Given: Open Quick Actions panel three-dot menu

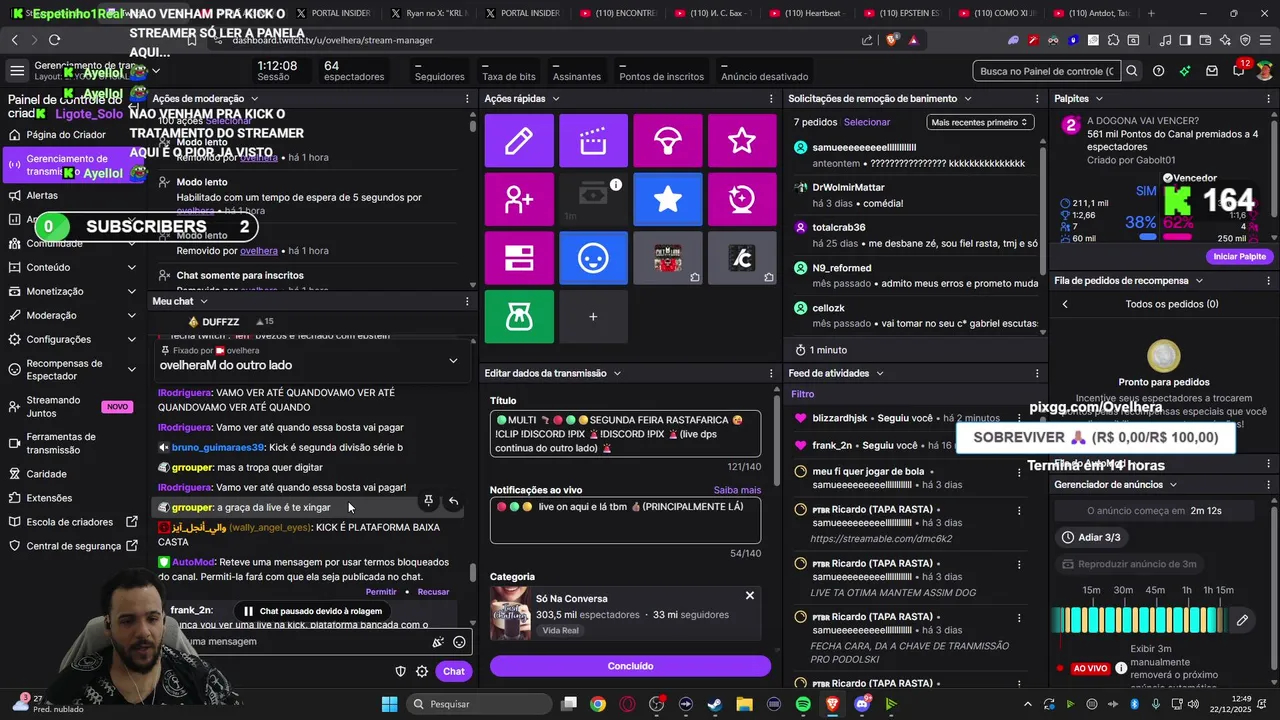Looking at the screenshot, I should click(771, 99).
